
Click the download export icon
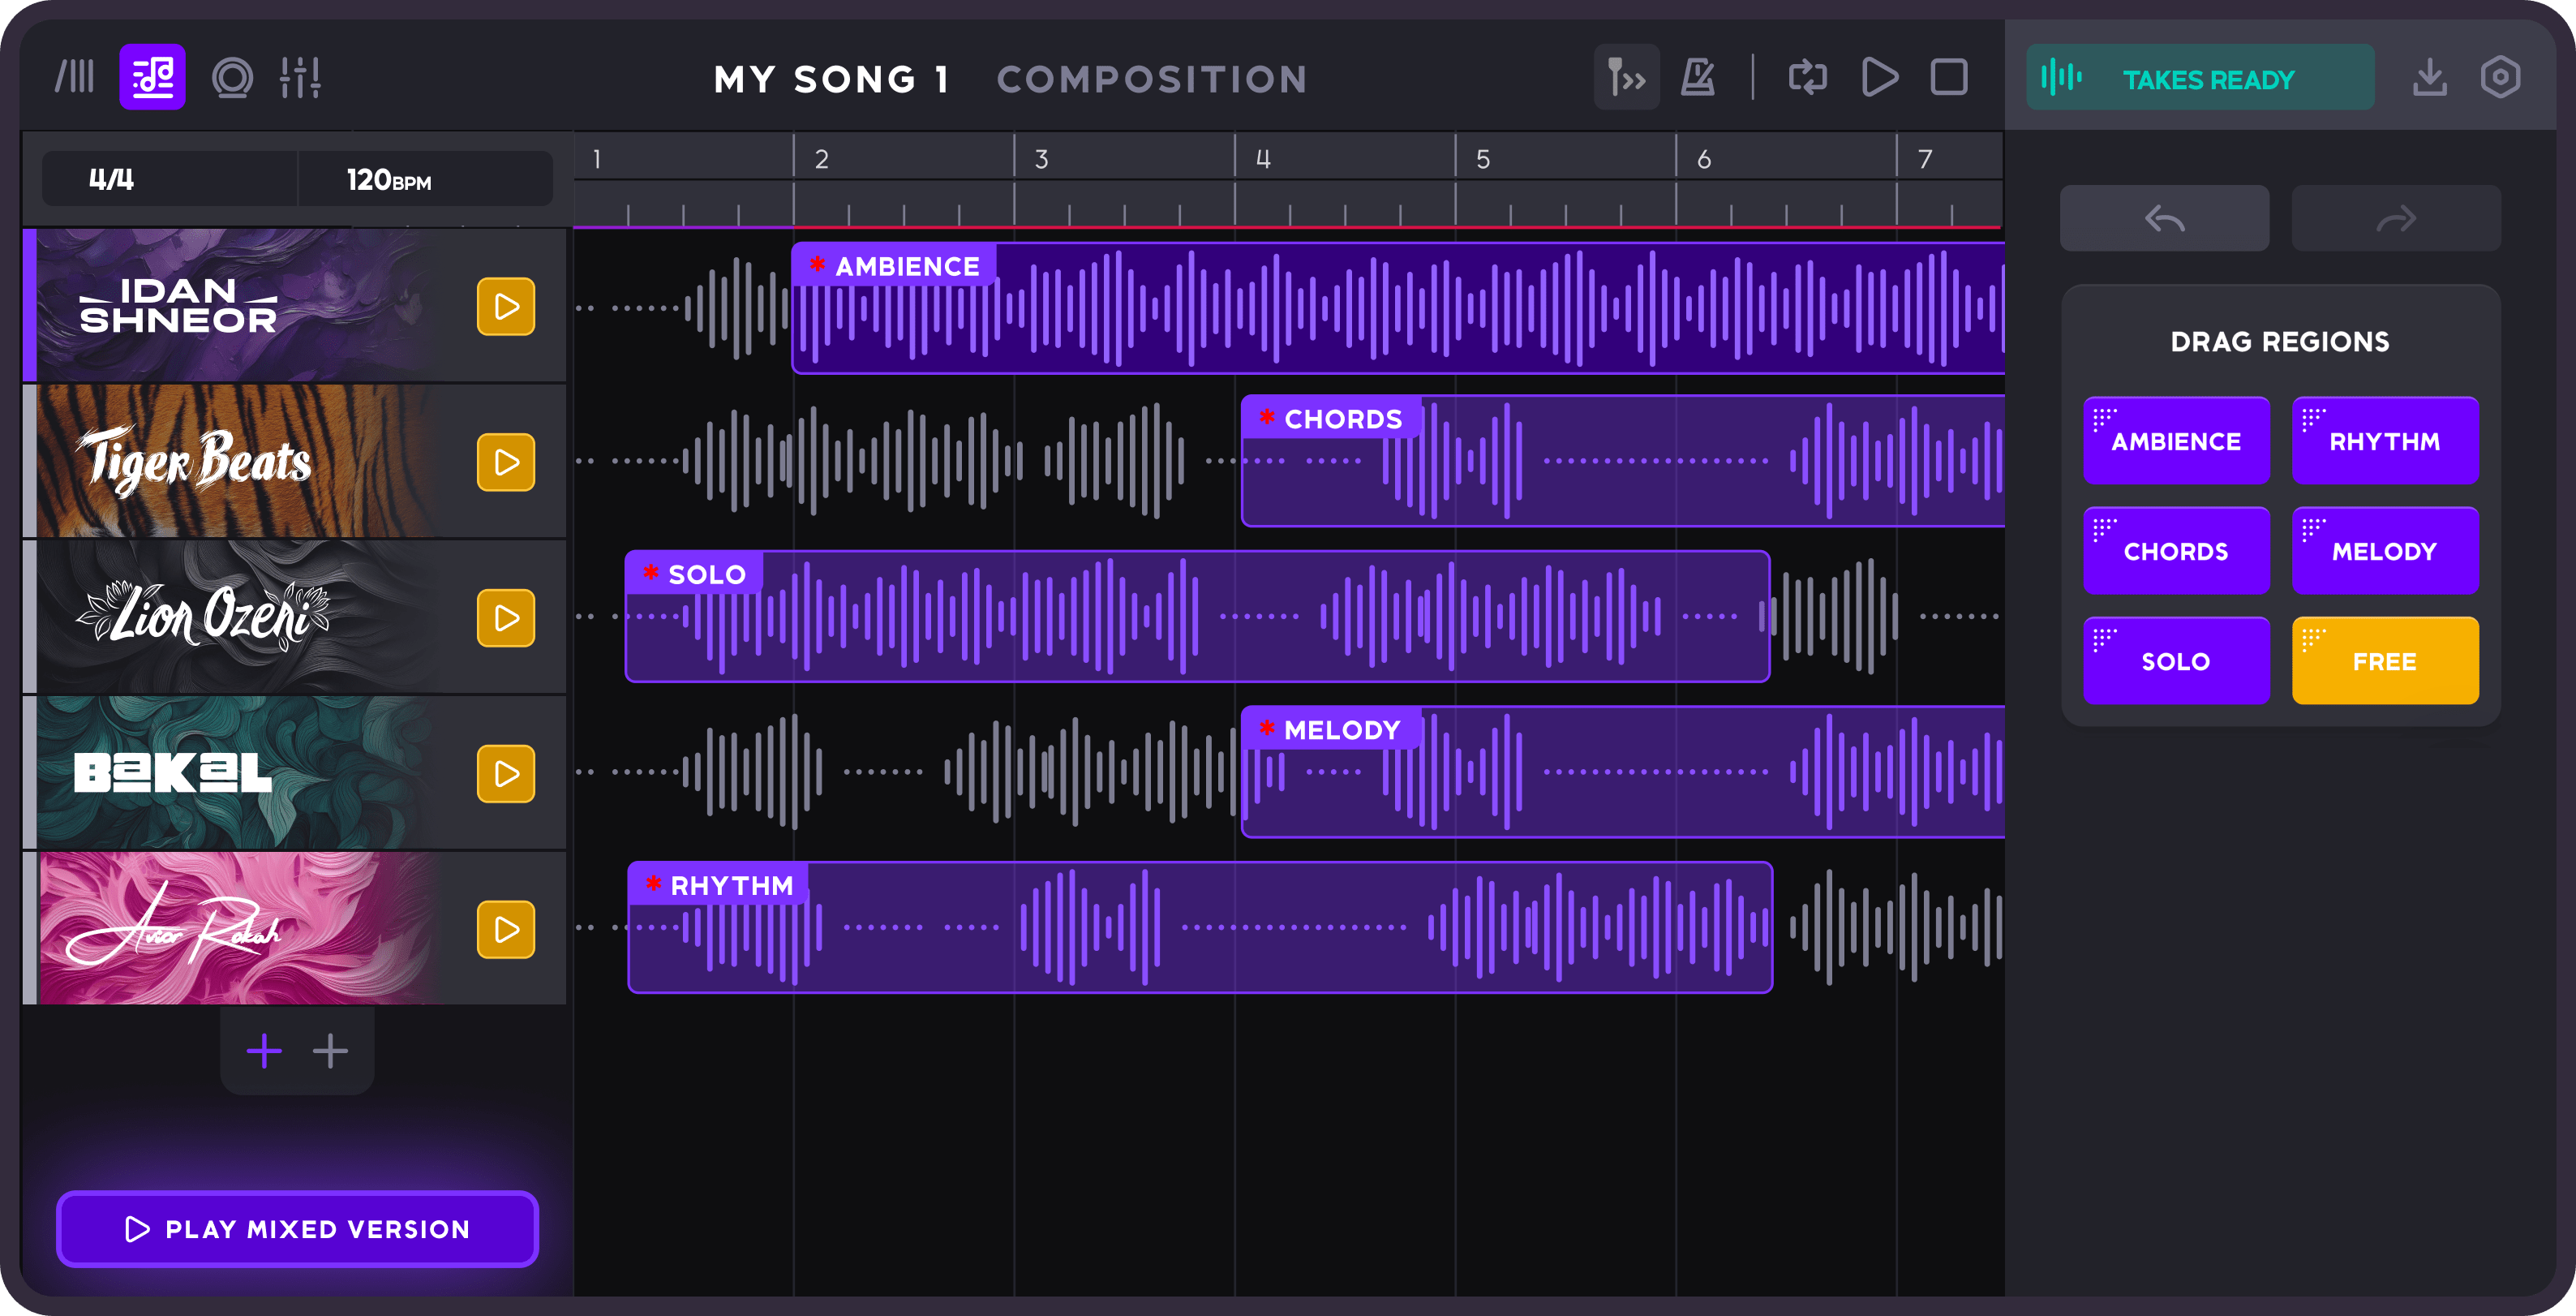tap(2429, 77)
